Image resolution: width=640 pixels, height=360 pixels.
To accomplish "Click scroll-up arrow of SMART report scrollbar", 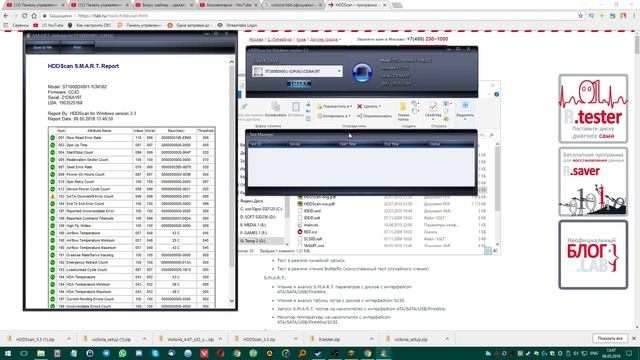I will tap(231, 62).
